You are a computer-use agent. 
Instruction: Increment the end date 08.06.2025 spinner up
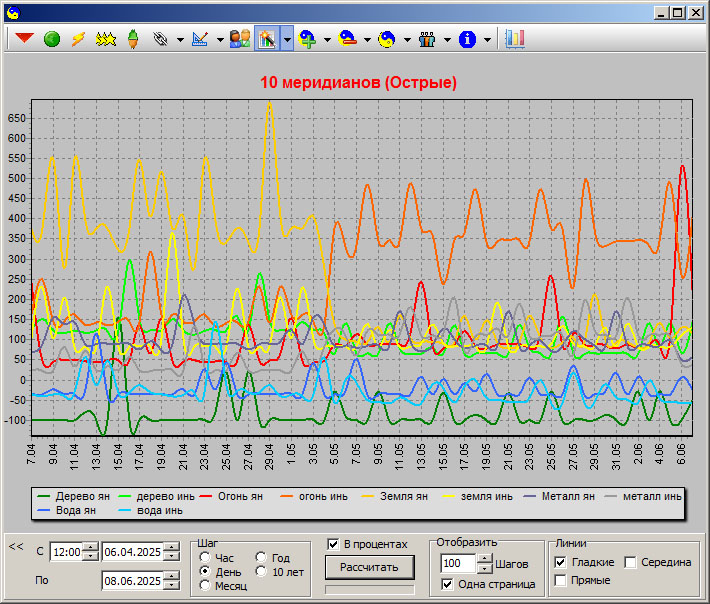click(172, 576)
